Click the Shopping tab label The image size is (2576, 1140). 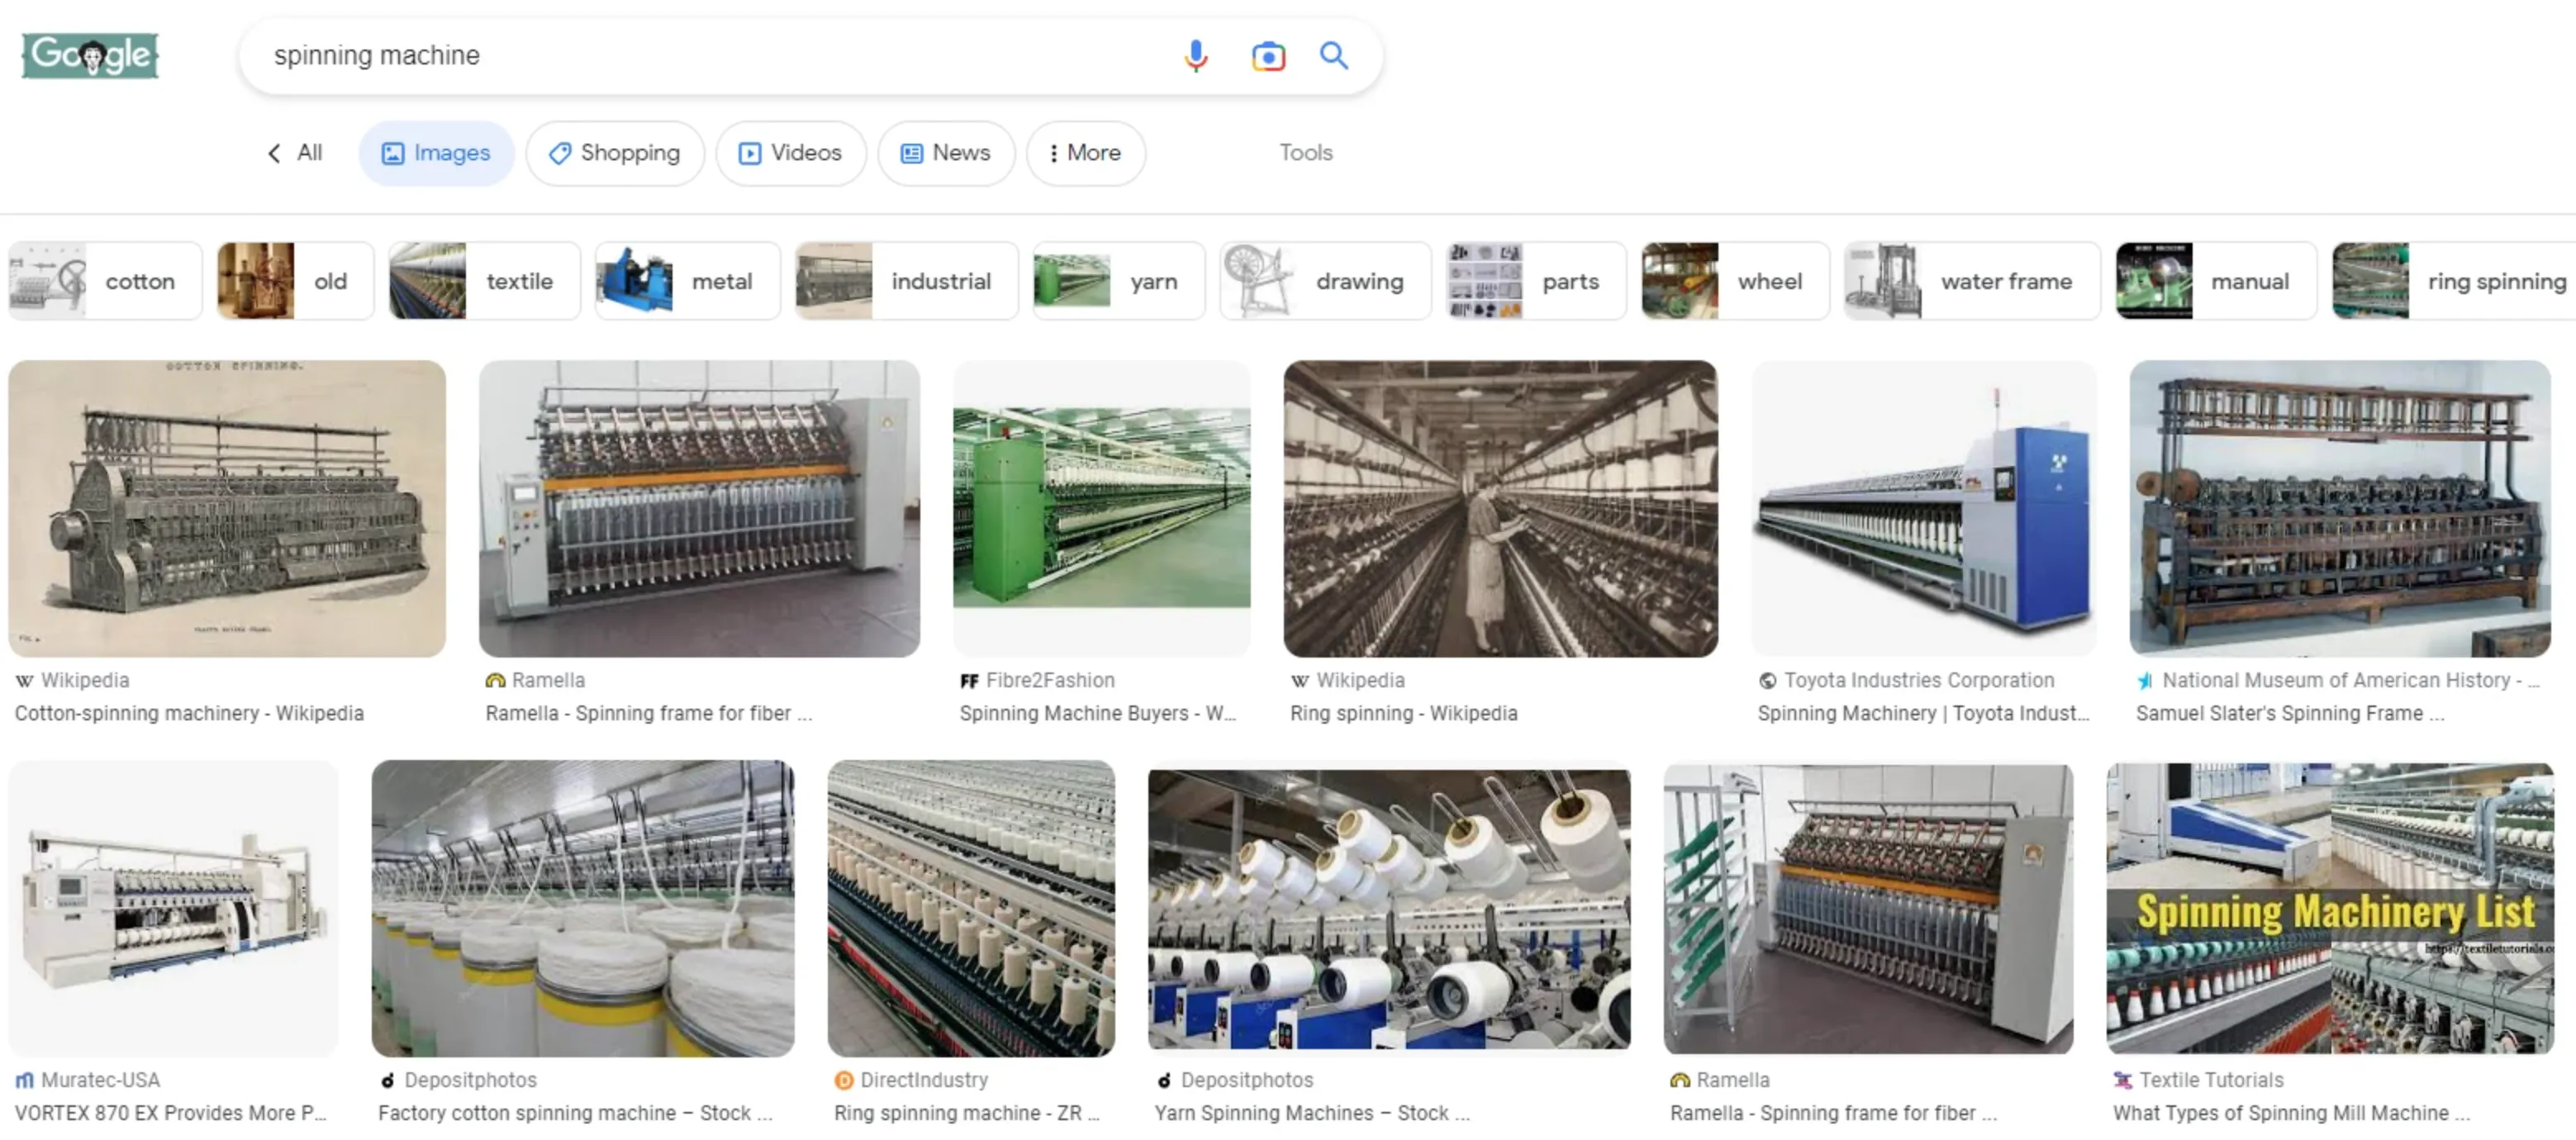click(x=630, y=153)
